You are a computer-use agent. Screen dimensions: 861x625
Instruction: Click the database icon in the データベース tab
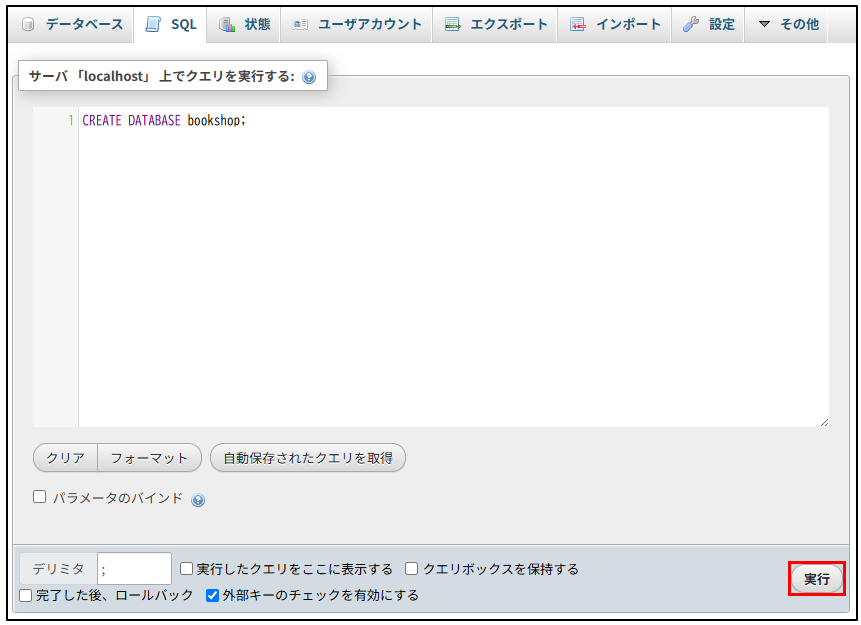(28, 25)
